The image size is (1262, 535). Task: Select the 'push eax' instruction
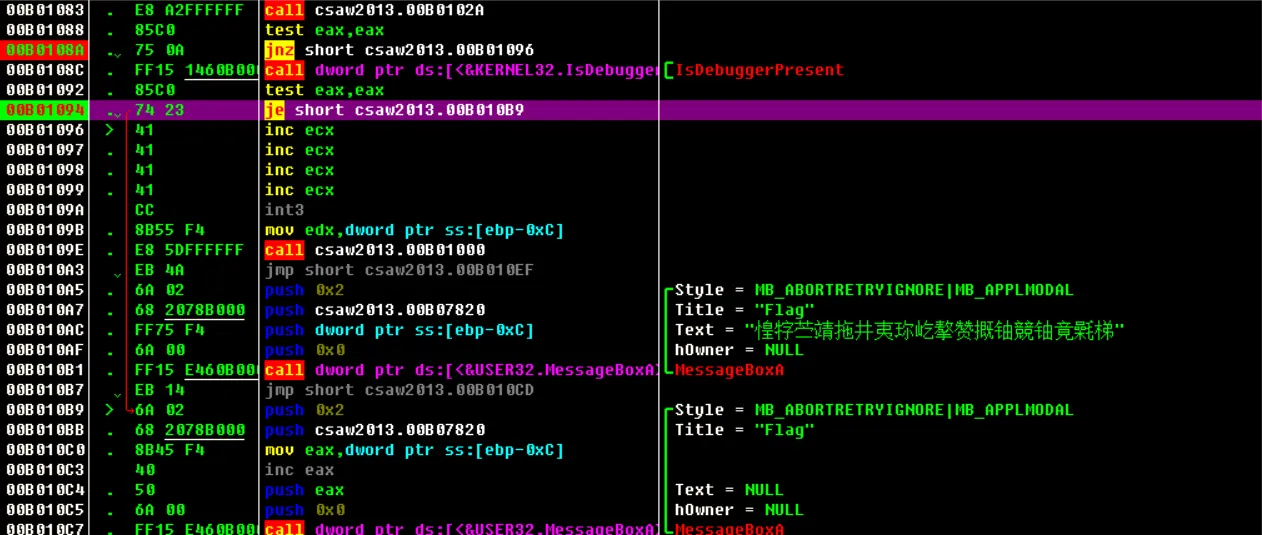click(304, 490)
